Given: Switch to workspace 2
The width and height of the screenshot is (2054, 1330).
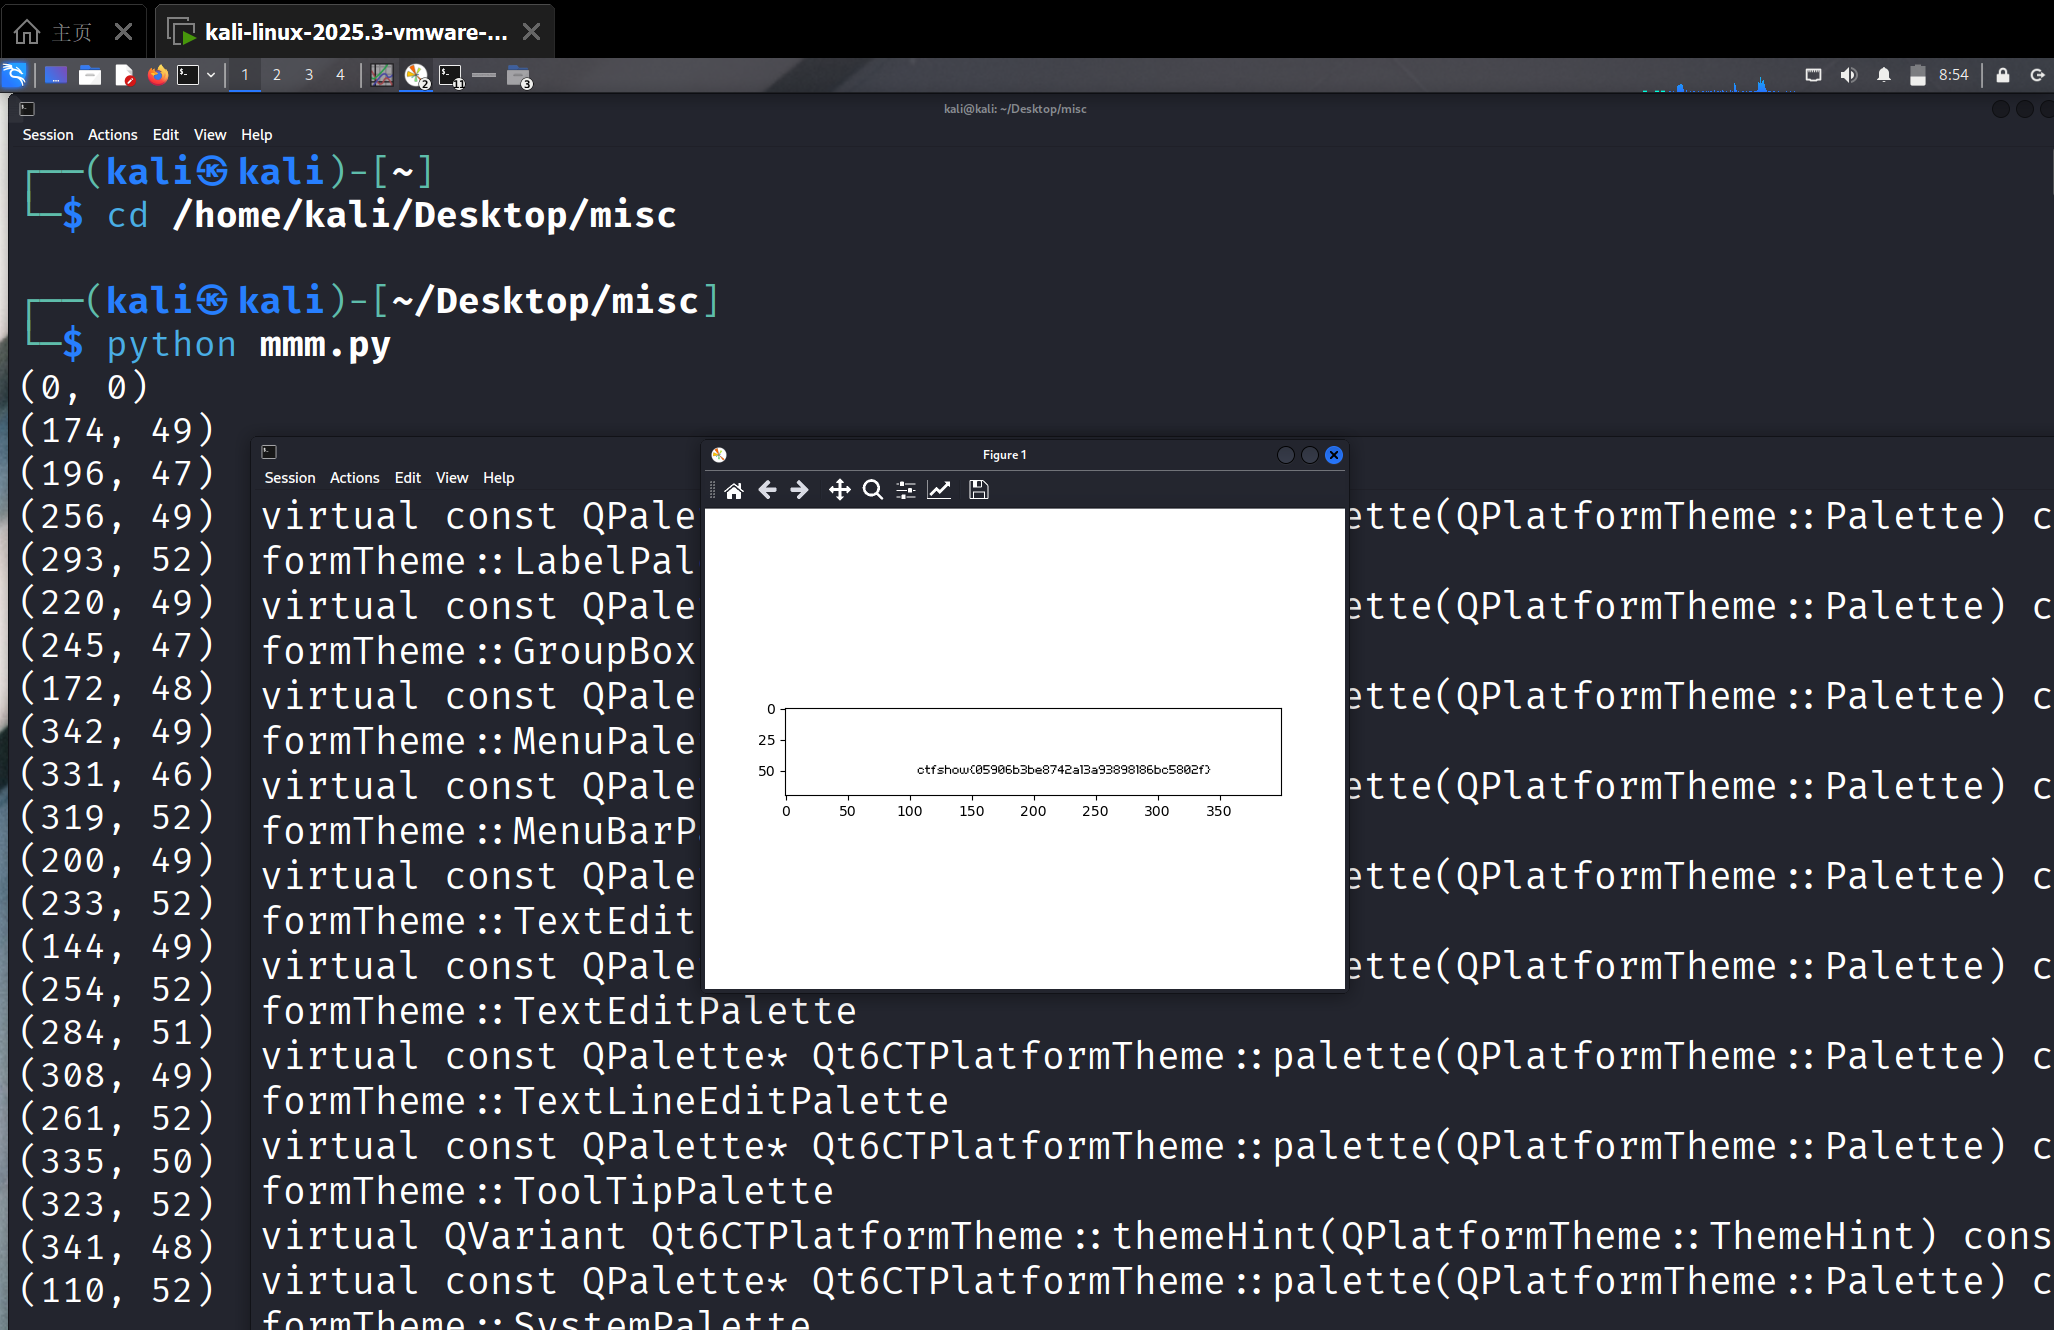Looking at the screenshot, I should [x=277, y=75].
